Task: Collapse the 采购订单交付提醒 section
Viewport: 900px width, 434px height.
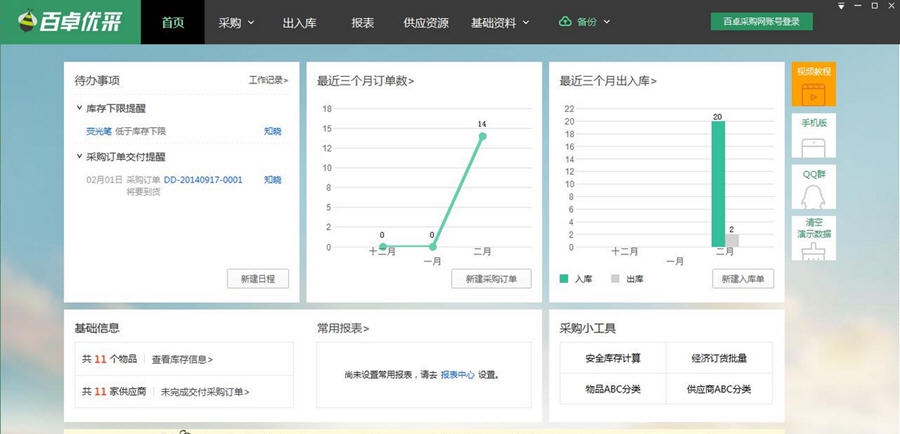Action: [x=79, y=157]
